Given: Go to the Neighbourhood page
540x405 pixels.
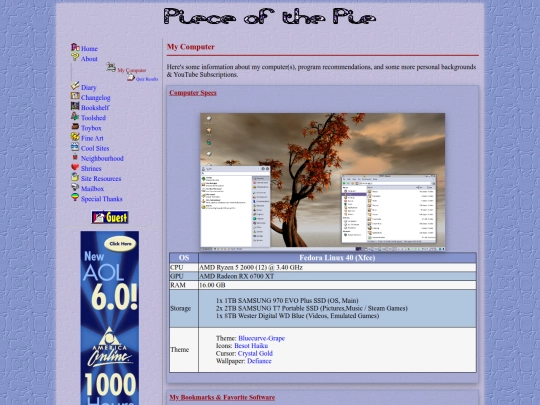Looking at the screenshot, I should tap(102, 158).
